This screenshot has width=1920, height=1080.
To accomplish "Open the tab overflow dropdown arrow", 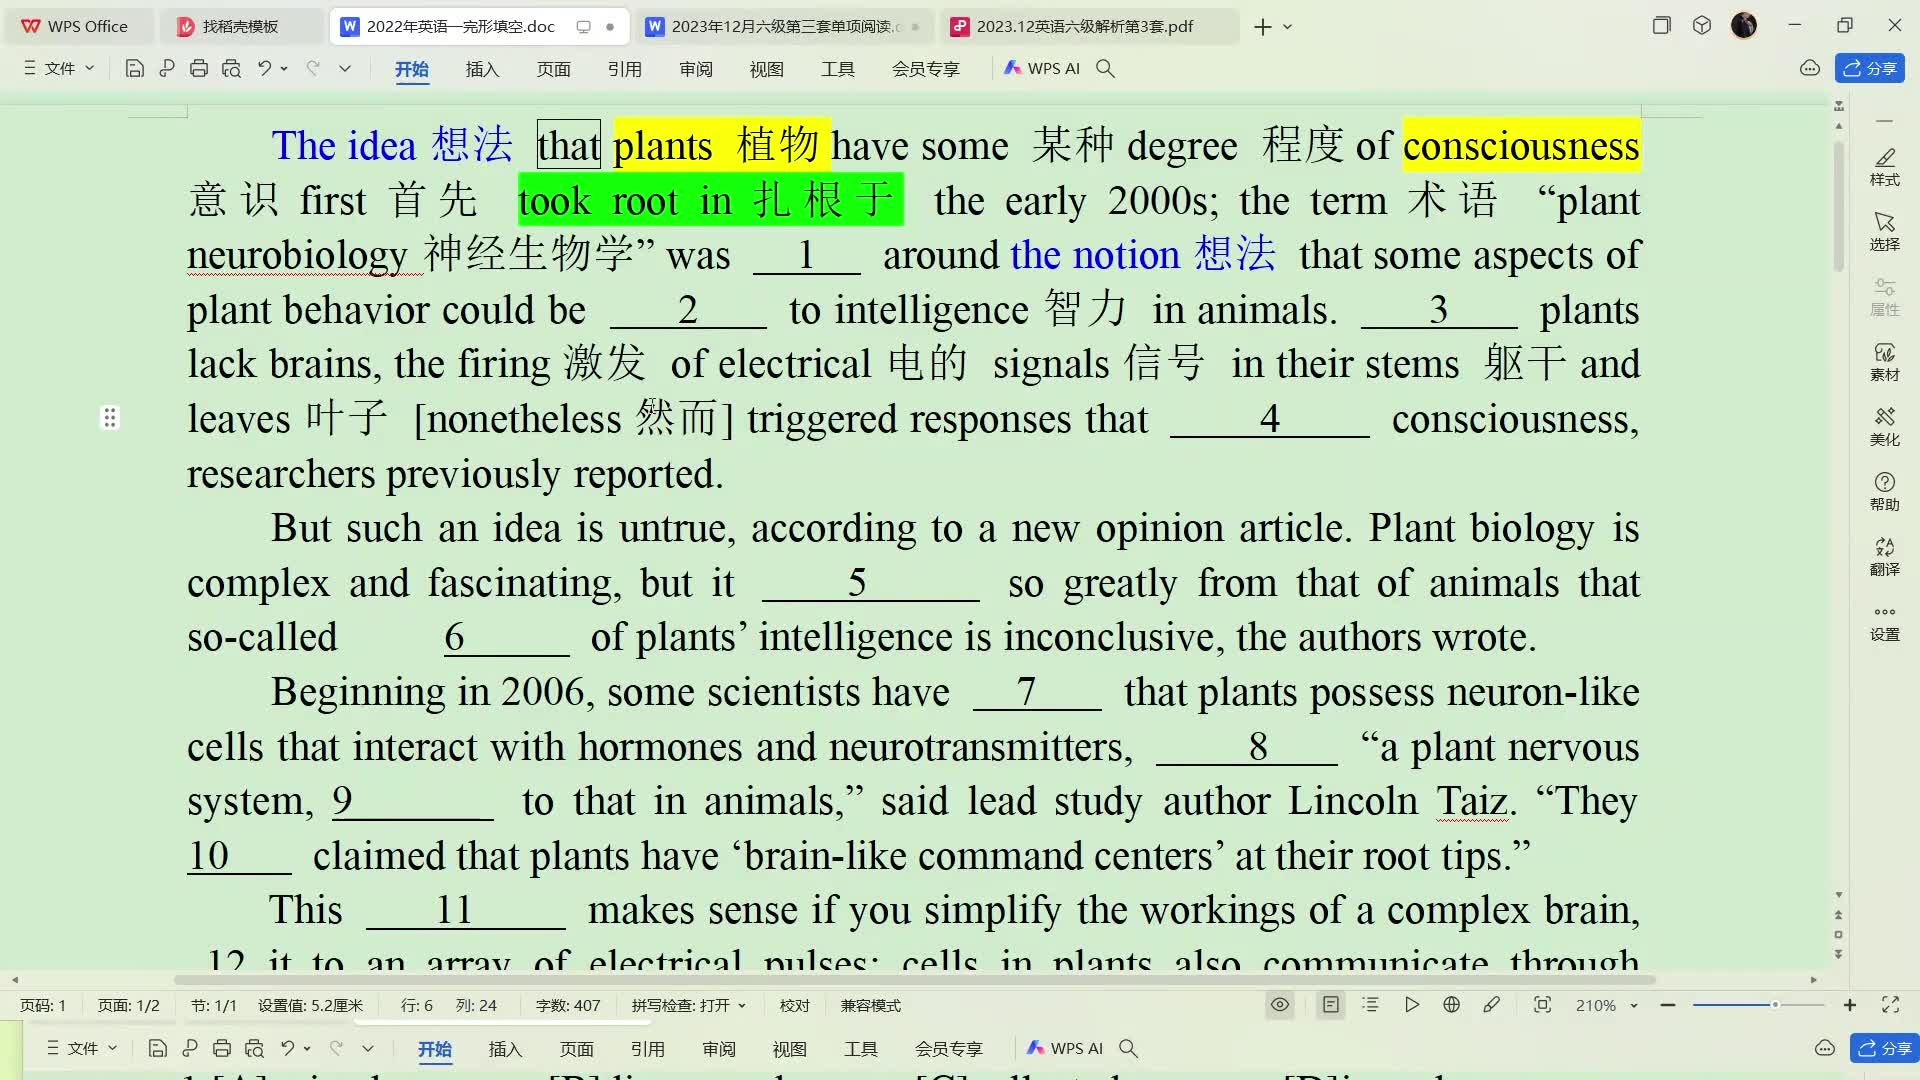I will 1290,26.
